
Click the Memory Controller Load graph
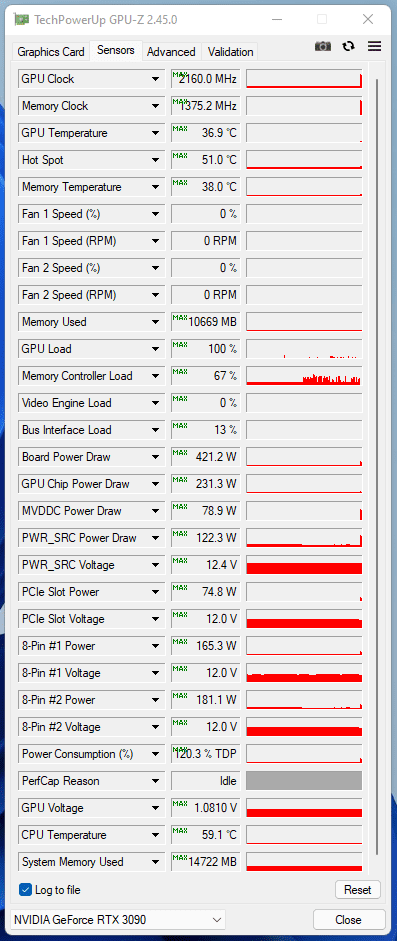(304, 376)
